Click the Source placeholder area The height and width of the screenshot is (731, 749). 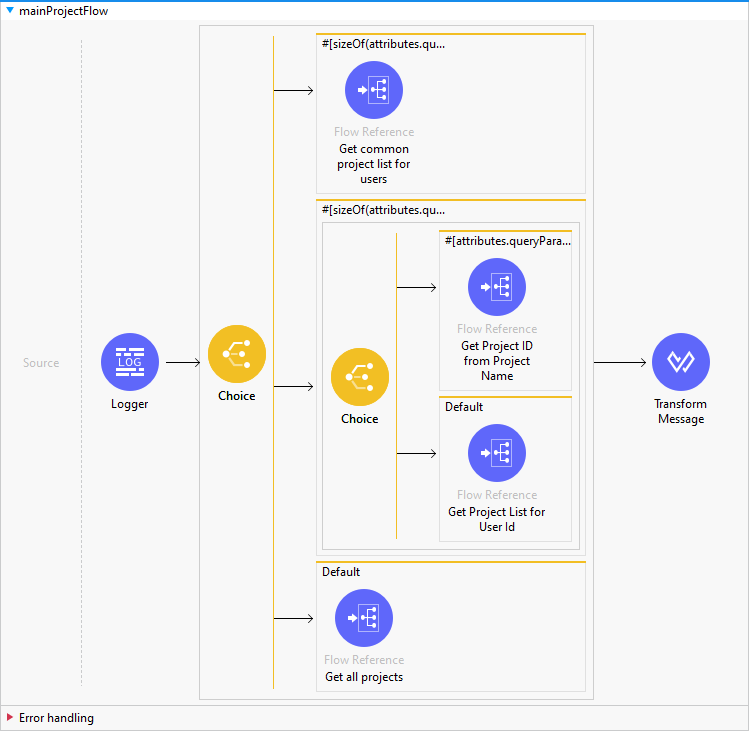click(x=41, y=363)
